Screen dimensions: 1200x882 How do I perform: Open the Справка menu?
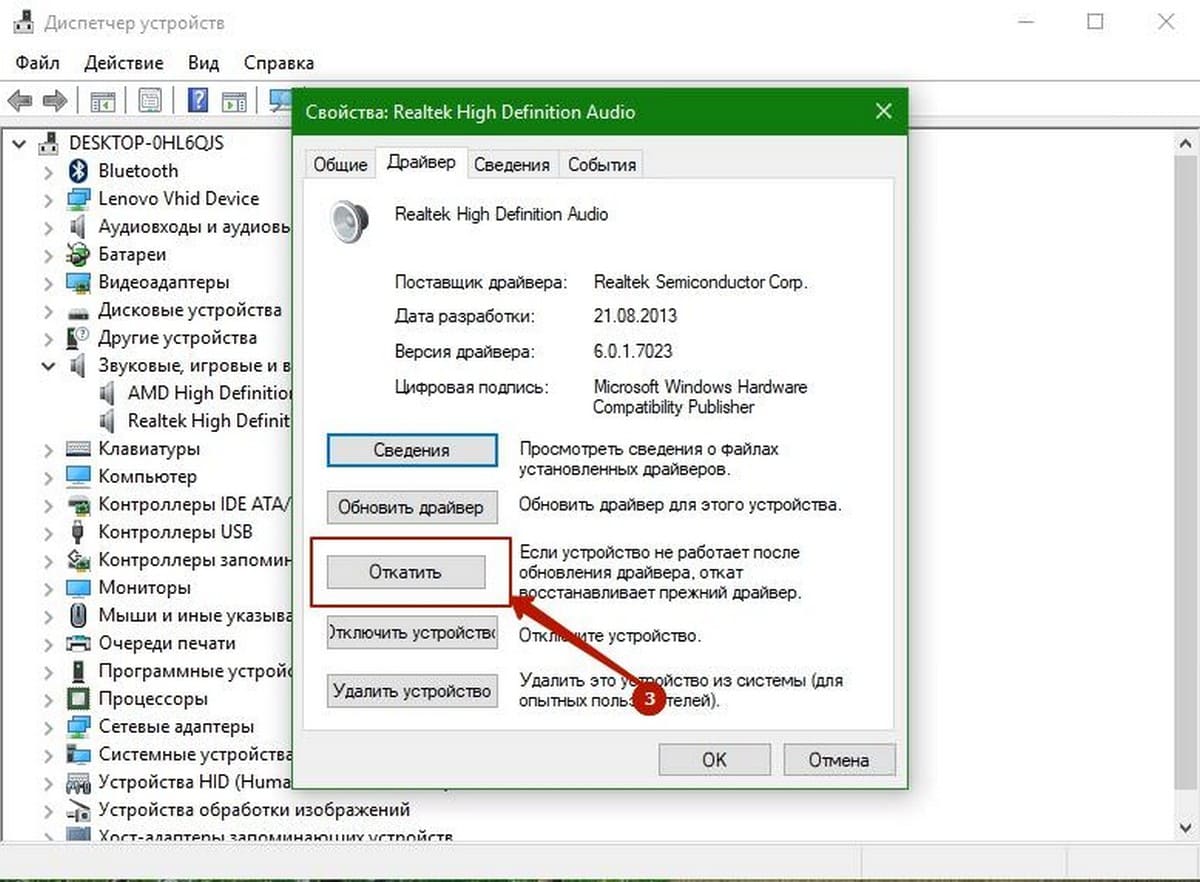(x=279, y=63)
